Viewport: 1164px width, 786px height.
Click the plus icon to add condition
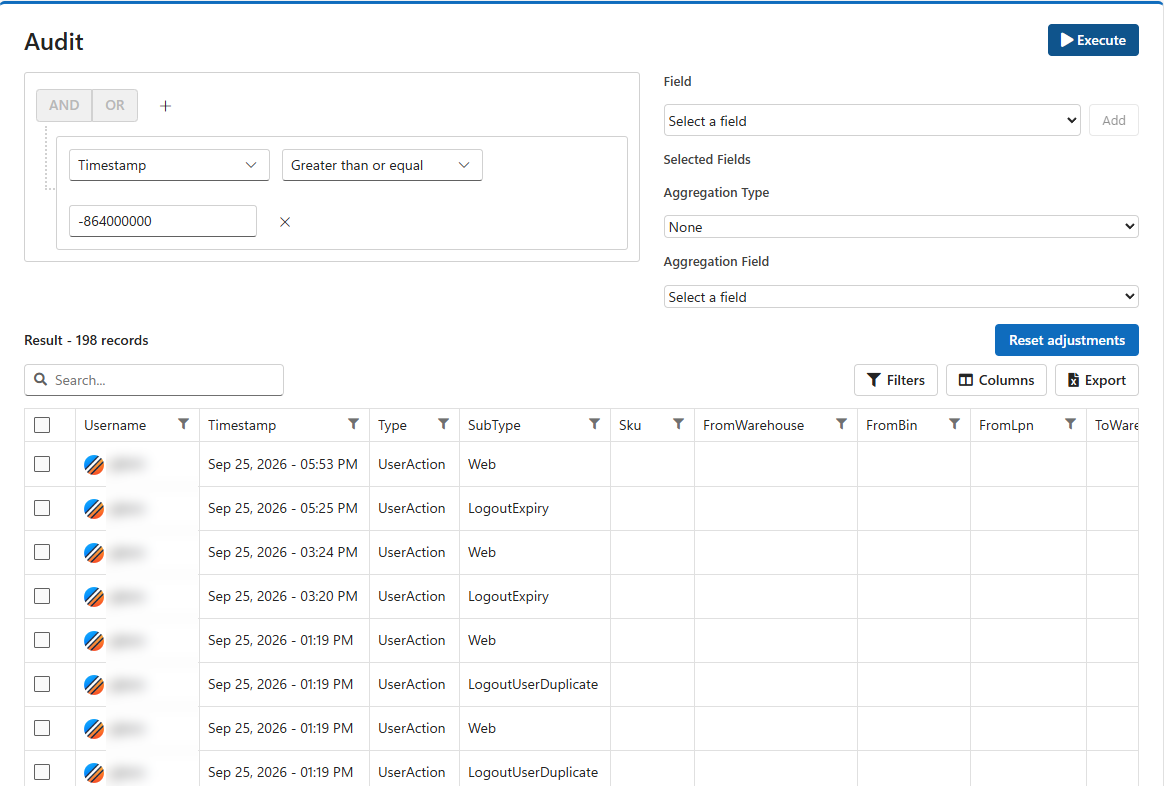coord(166,106)
